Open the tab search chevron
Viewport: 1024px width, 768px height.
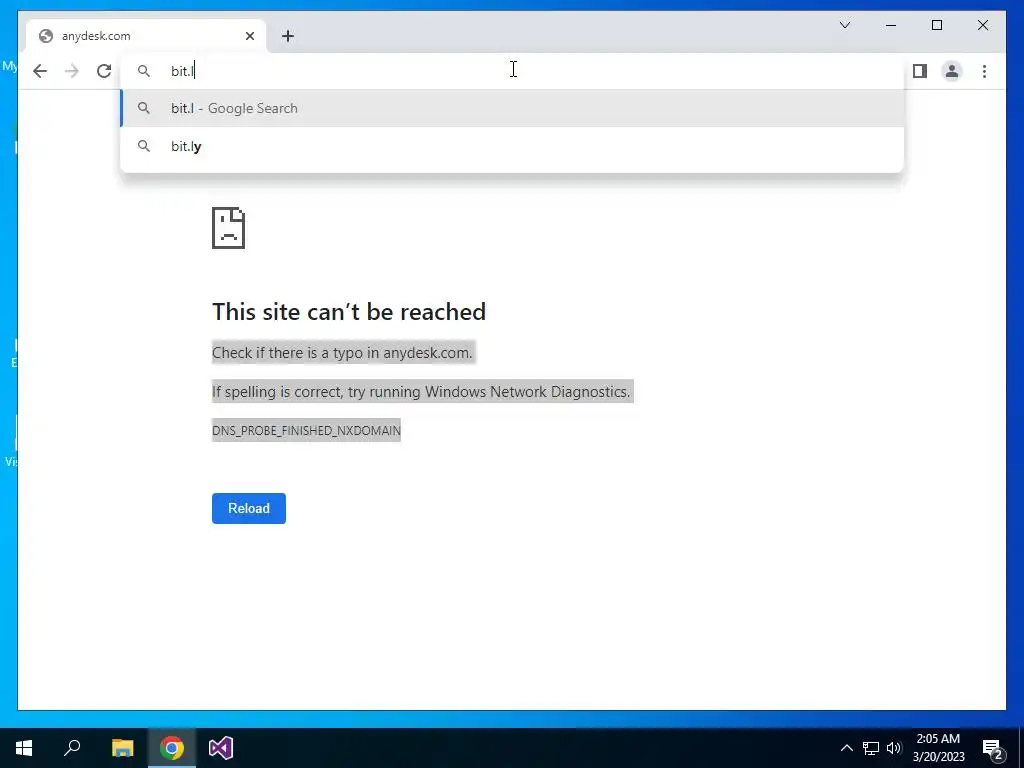pyautogui.click(x=844, y=25)
